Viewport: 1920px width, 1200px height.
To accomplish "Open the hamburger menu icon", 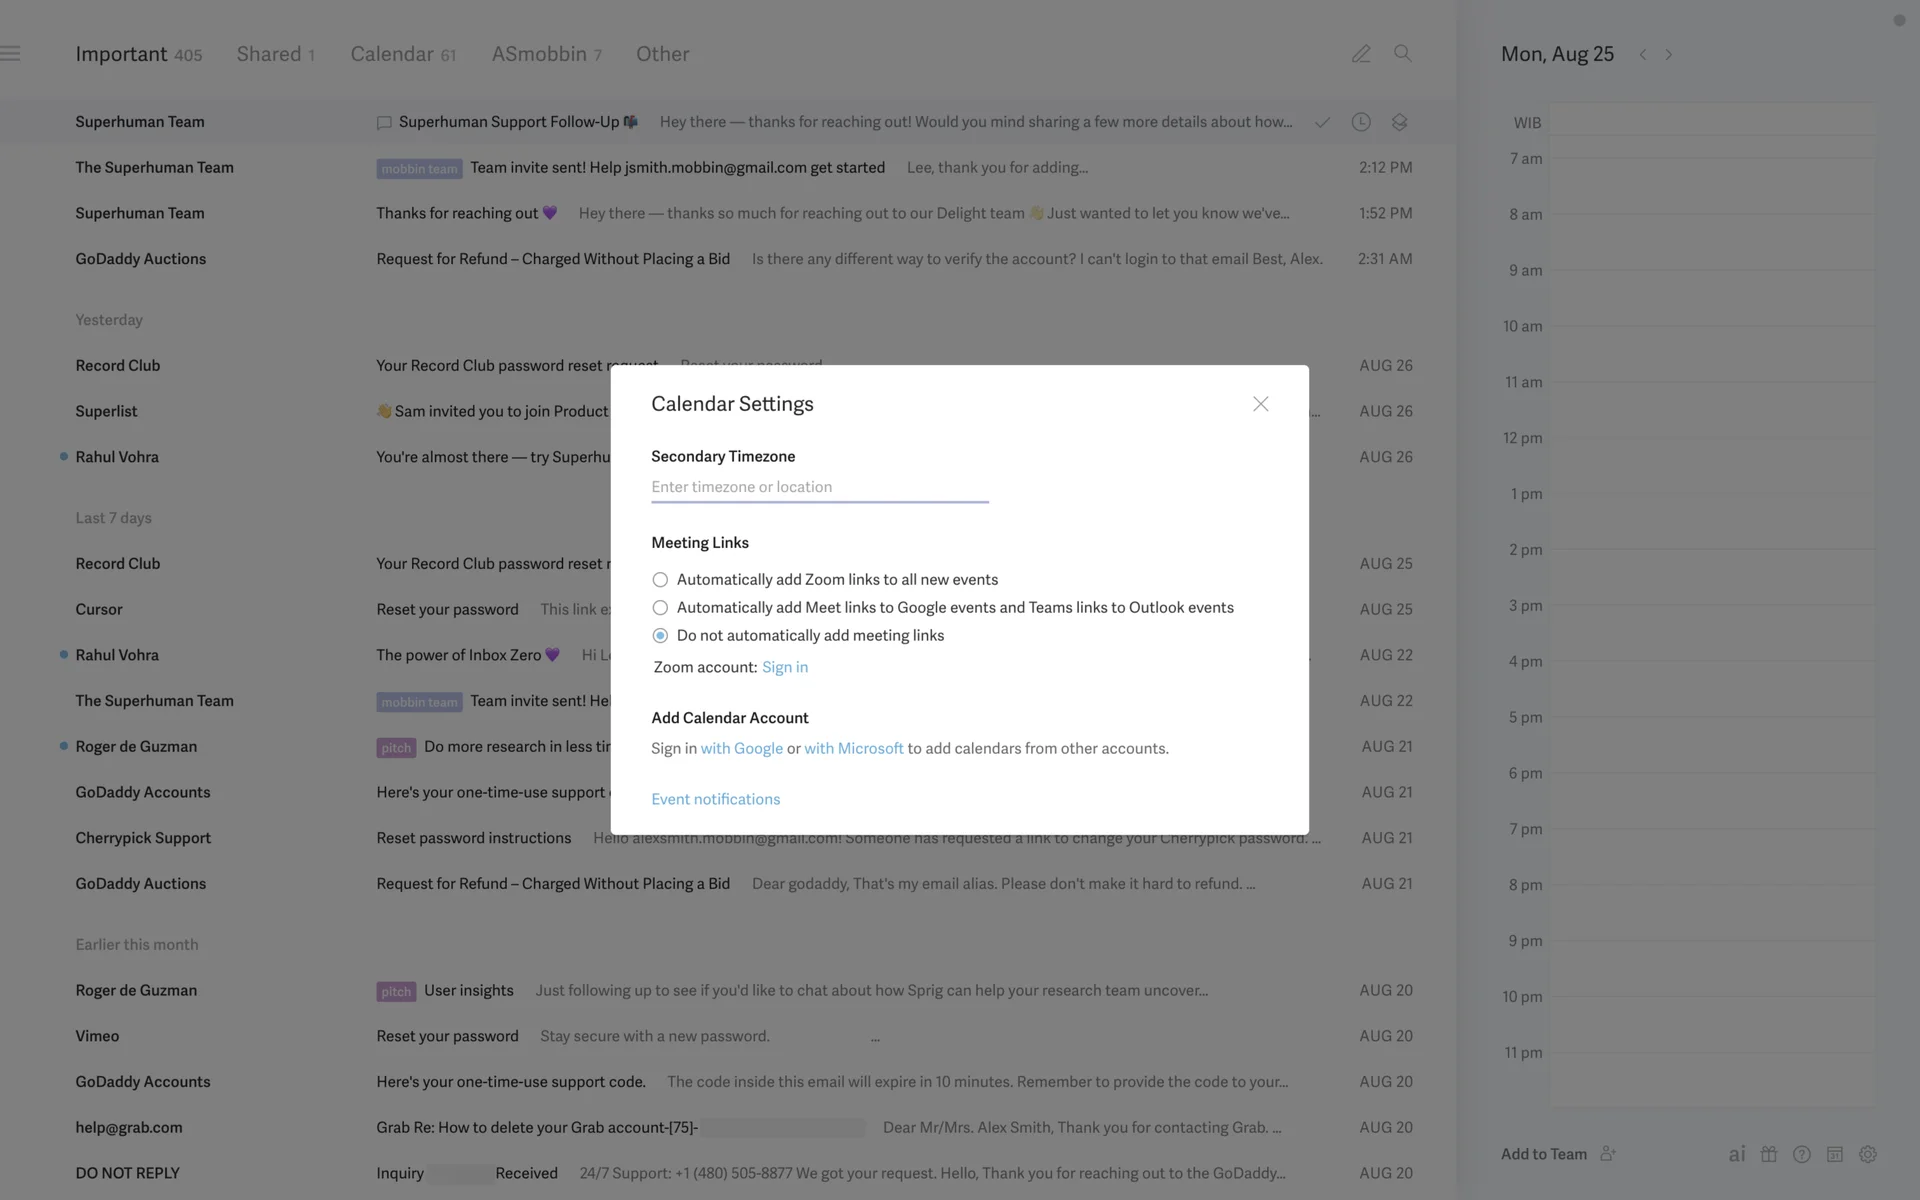I will (11, 54).
